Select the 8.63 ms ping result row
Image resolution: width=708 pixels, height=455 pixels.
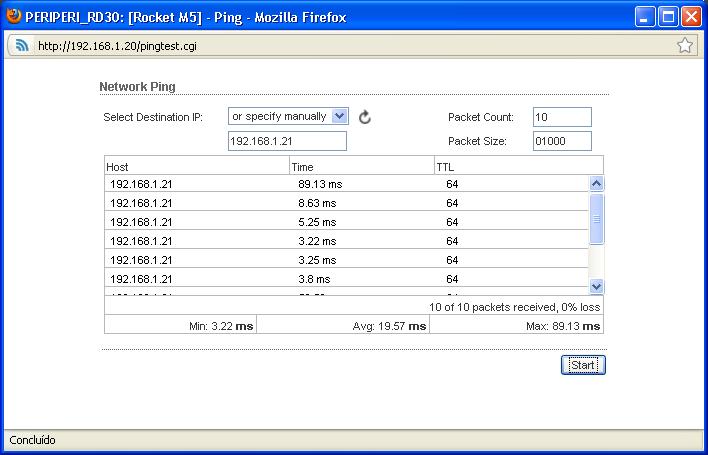click(x=346, y=203)
